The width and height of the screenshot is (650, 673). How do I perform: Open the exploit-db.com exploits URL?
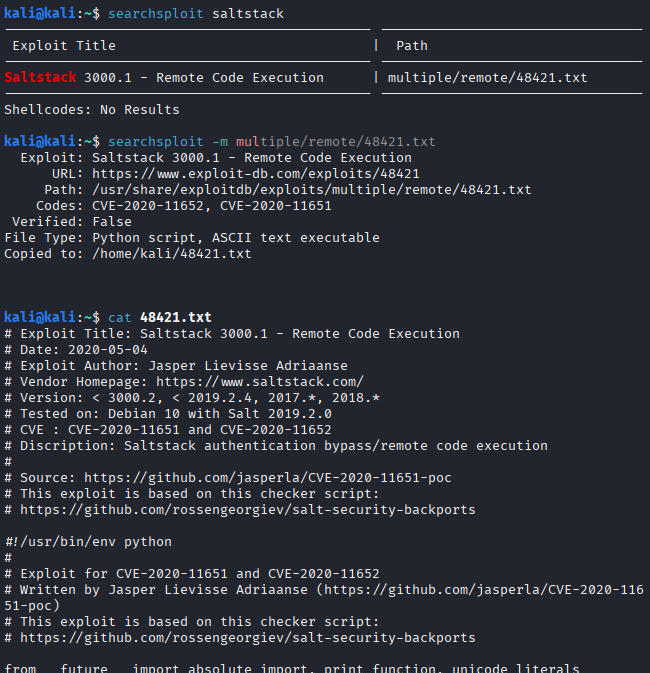click(x=256, y=174)
